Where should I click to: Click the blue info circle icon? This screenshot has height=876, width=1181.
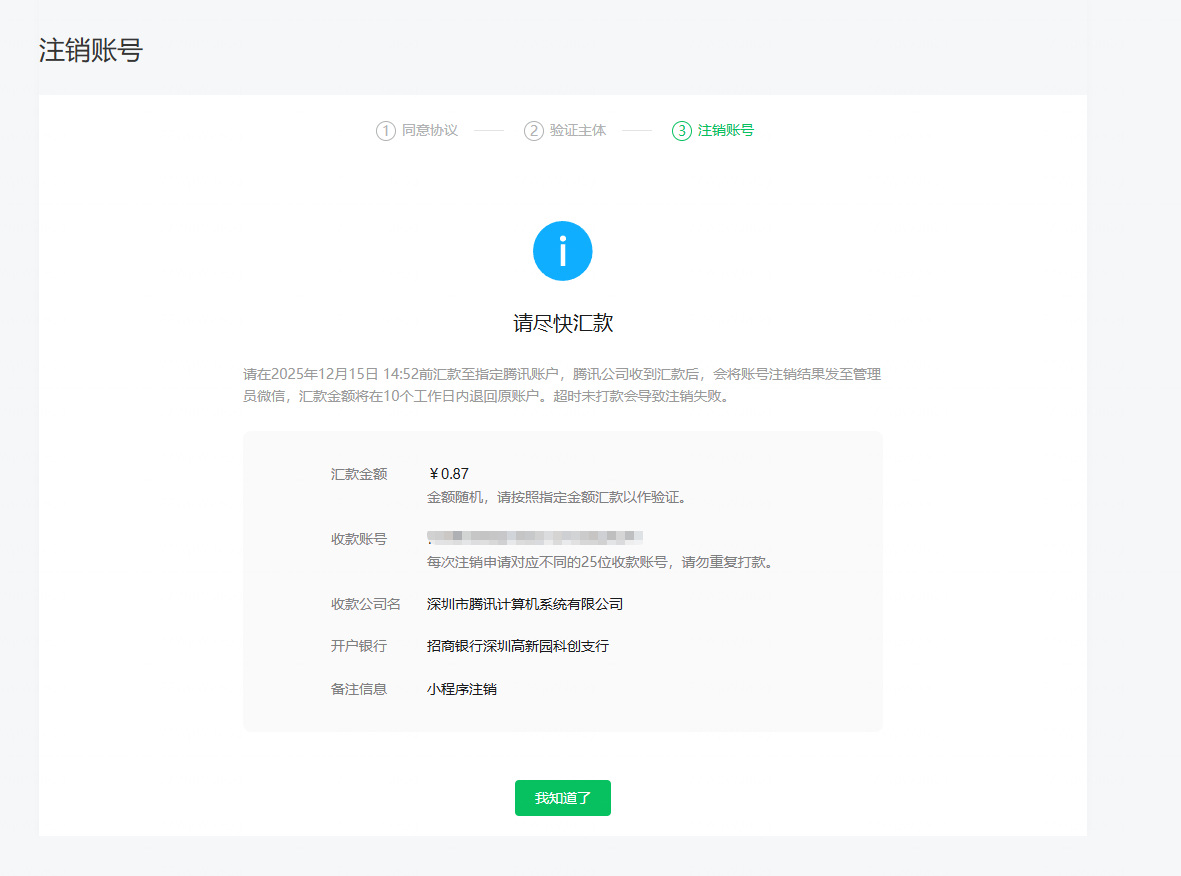(x=563, y=251)
